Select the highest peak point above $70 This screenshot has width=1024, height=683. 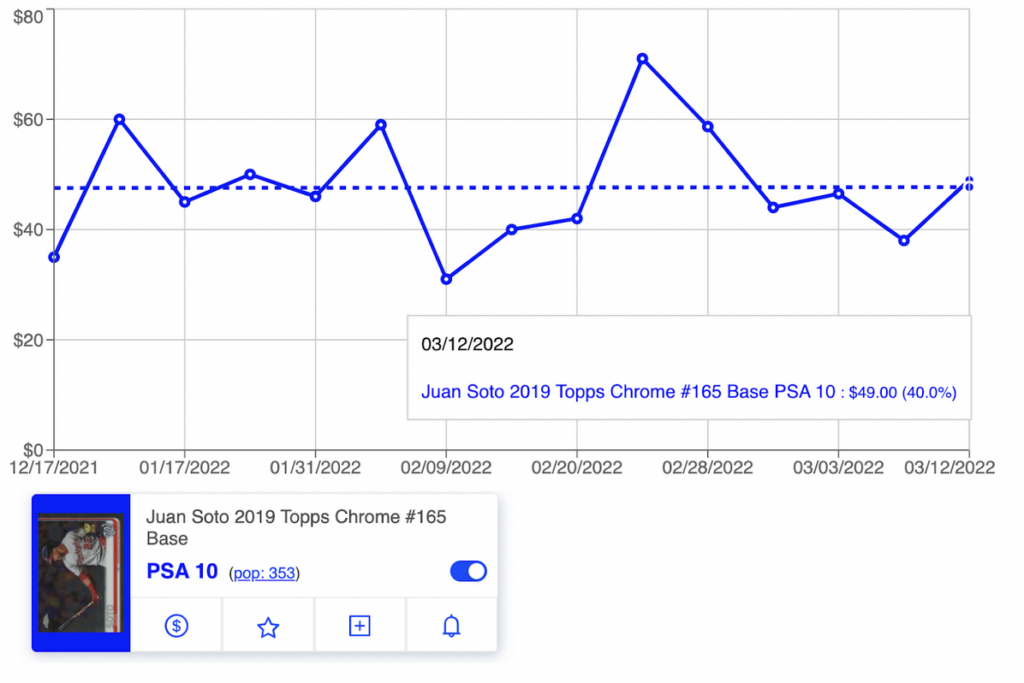(x=642, y=59)
